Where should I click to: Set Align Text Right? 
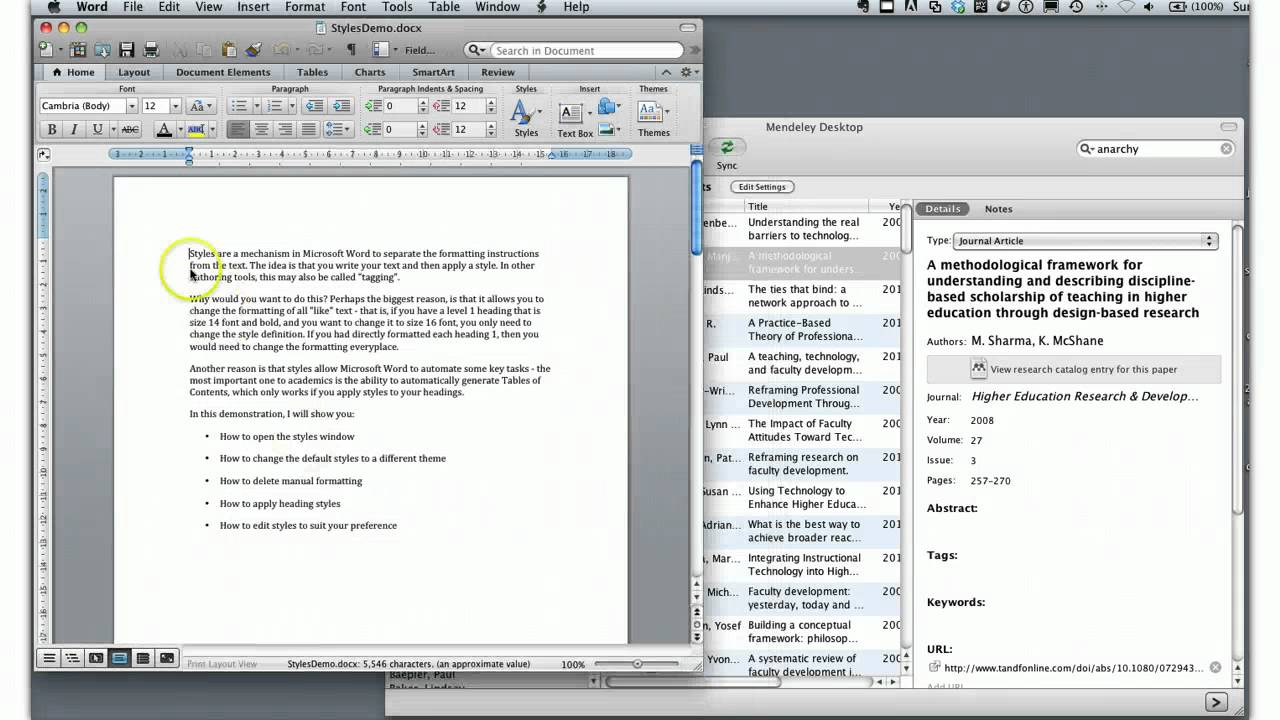point(285,129)
